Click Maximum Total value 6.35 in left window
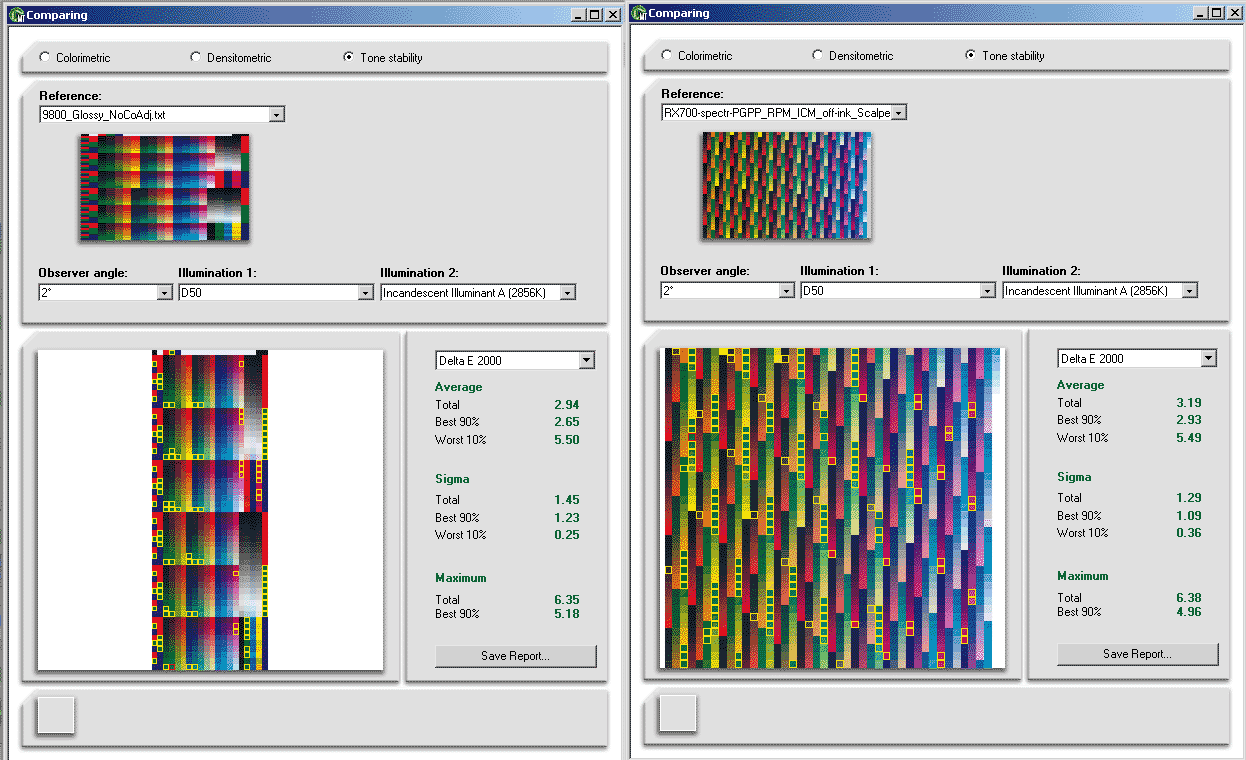 567,600
